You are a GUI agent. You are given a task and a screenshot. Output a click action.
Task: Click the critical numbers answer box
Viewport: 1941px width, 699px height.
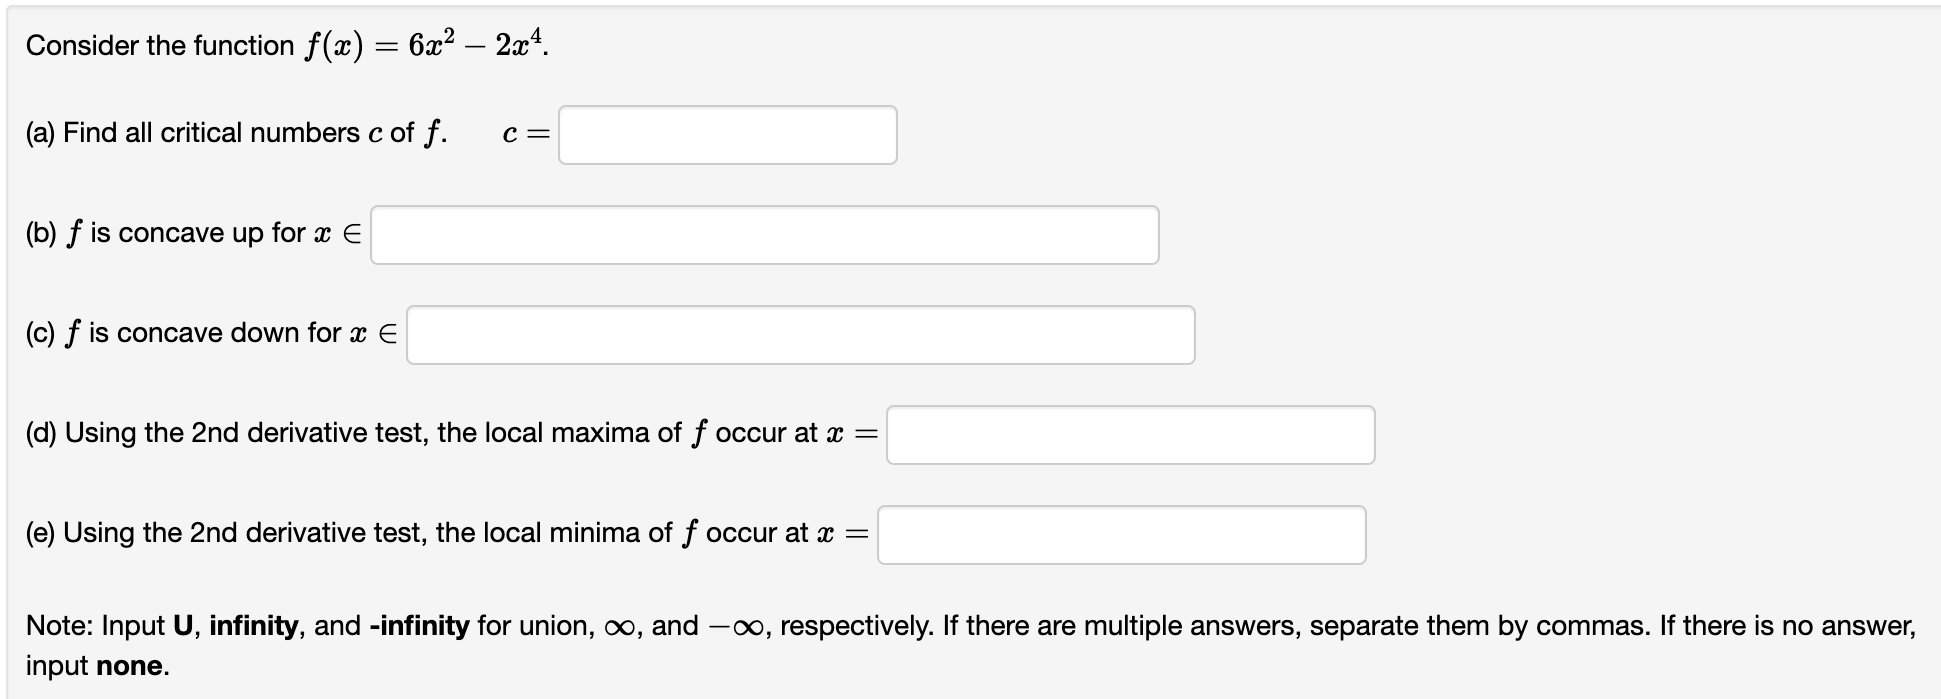pos(728,134)
